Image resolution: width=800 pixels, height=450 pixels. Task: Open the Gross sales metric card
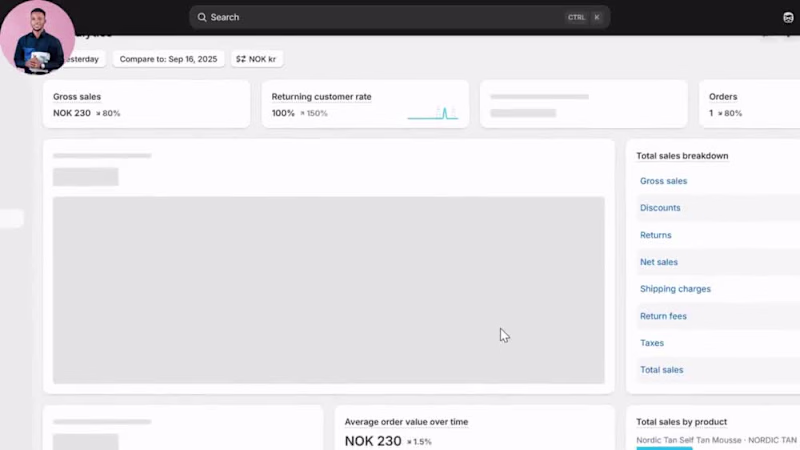point(146,104)
